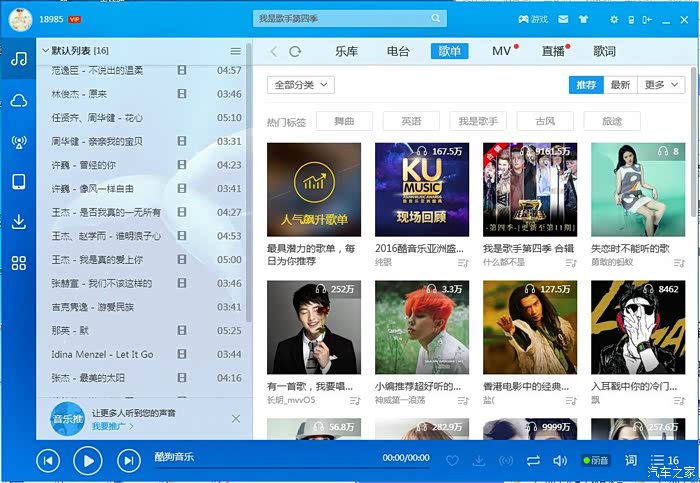Select the 歌单 tab
700x483 pixels.
(x=450, y=51)
